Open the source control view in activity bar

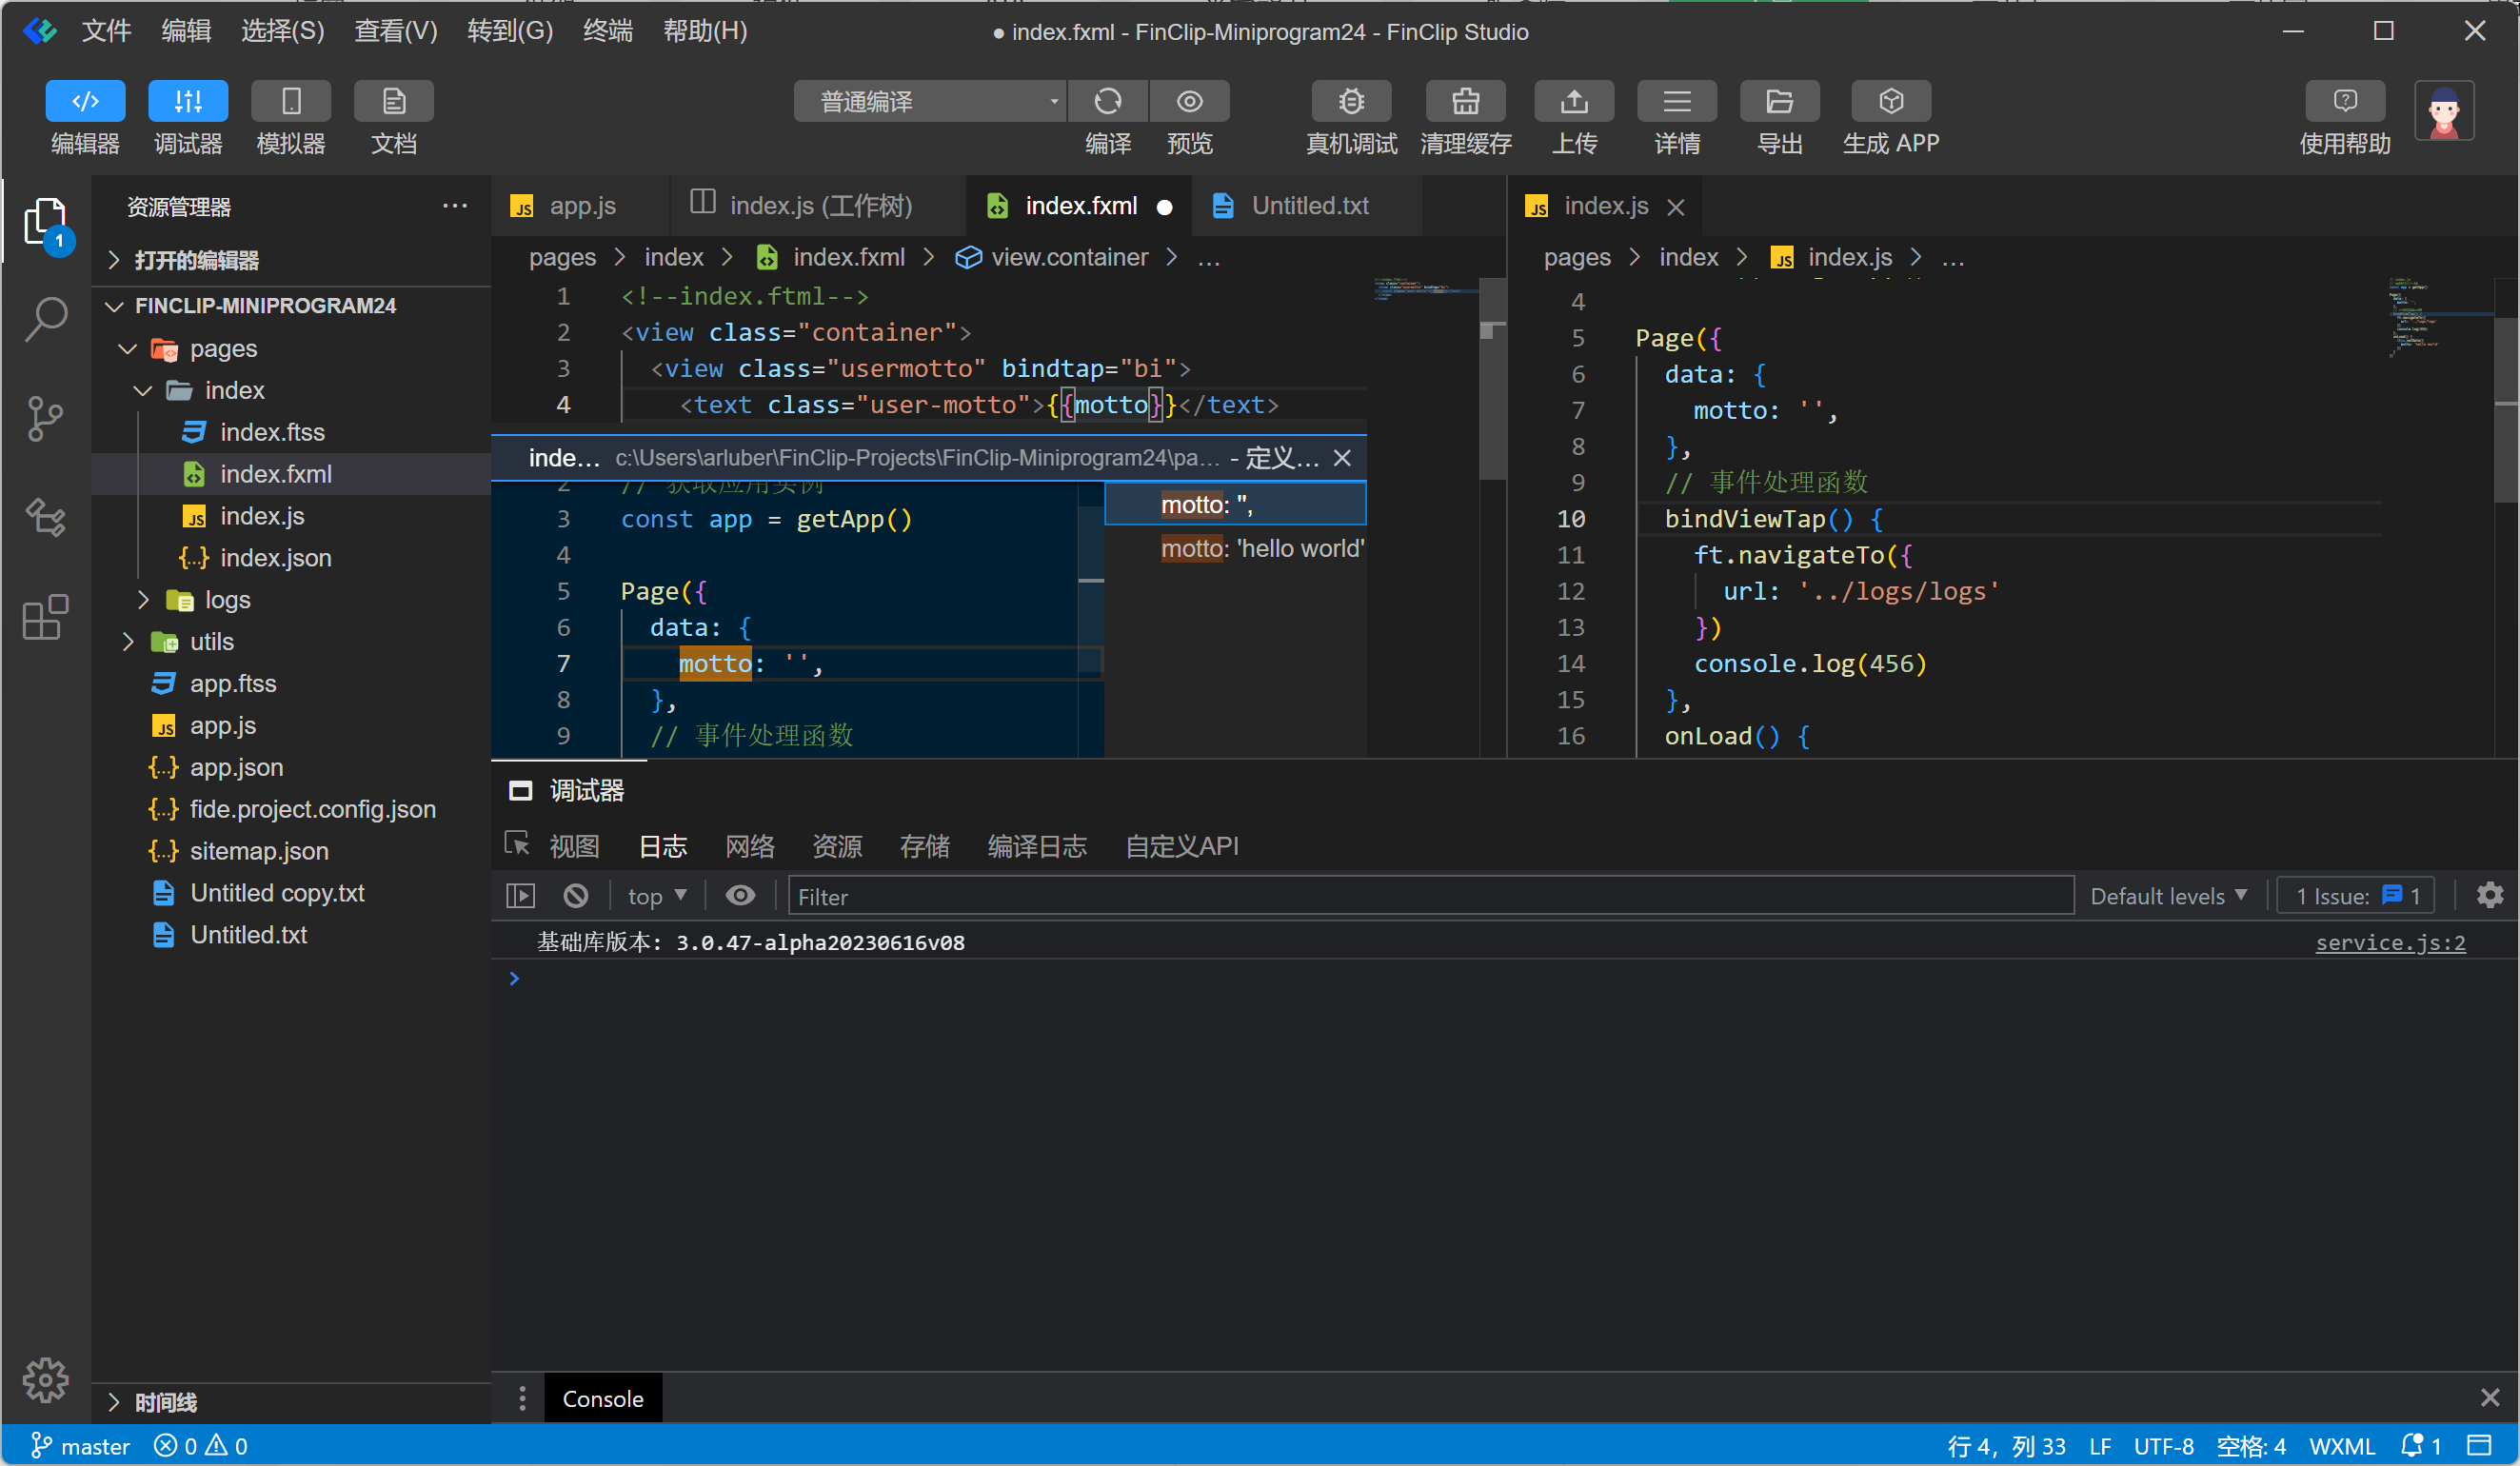pyautogui.click(x=45, y=418)
